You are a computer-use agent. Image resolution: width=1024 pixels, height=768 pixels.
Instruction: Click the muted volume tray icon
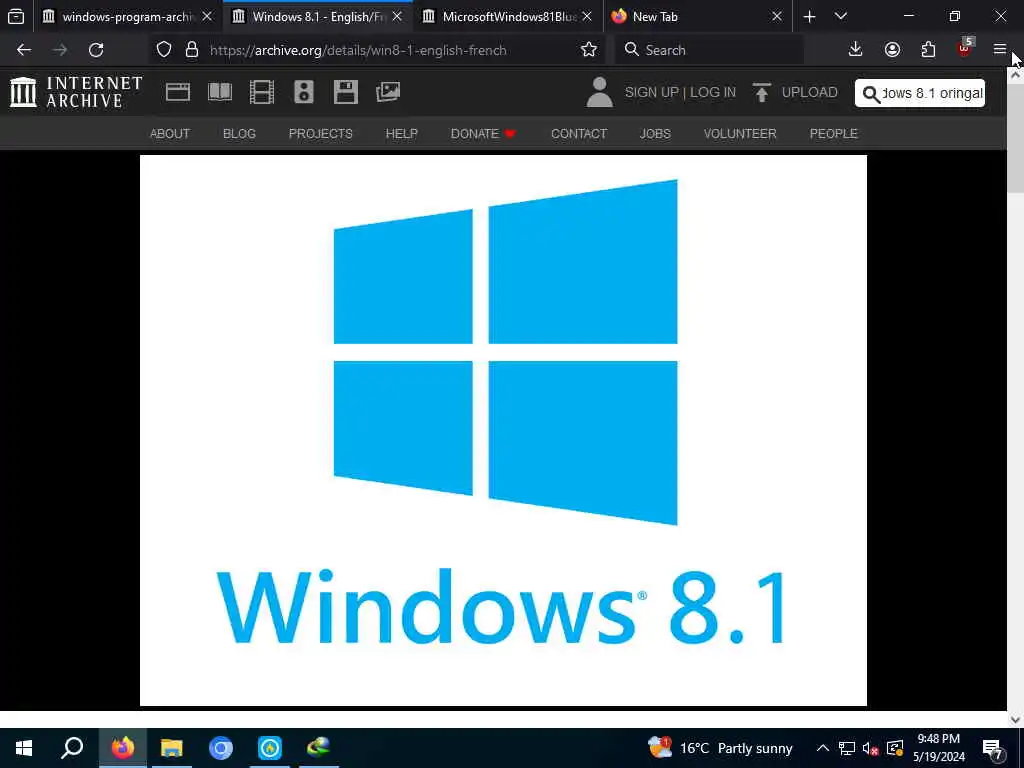click(870, 748)
